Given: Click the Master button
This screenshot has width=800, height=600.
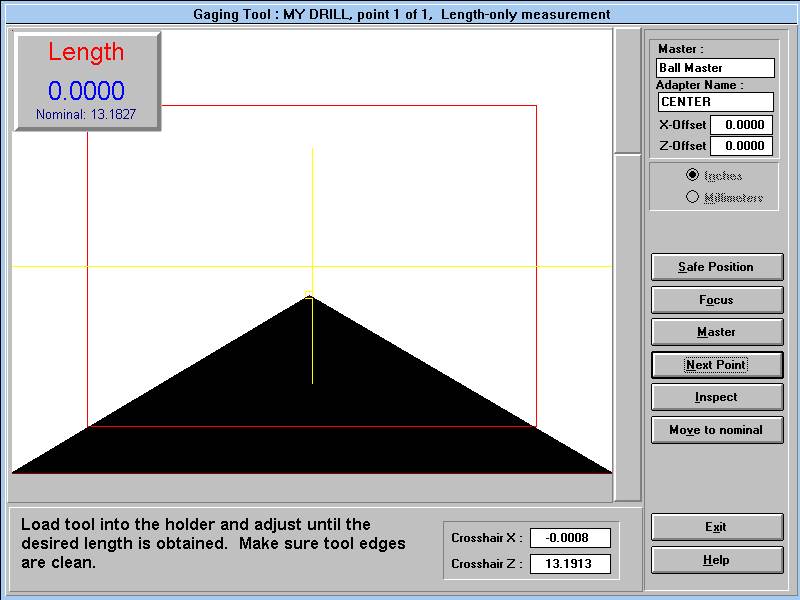Looking at the screenshot, I should [x=716, y=332].
